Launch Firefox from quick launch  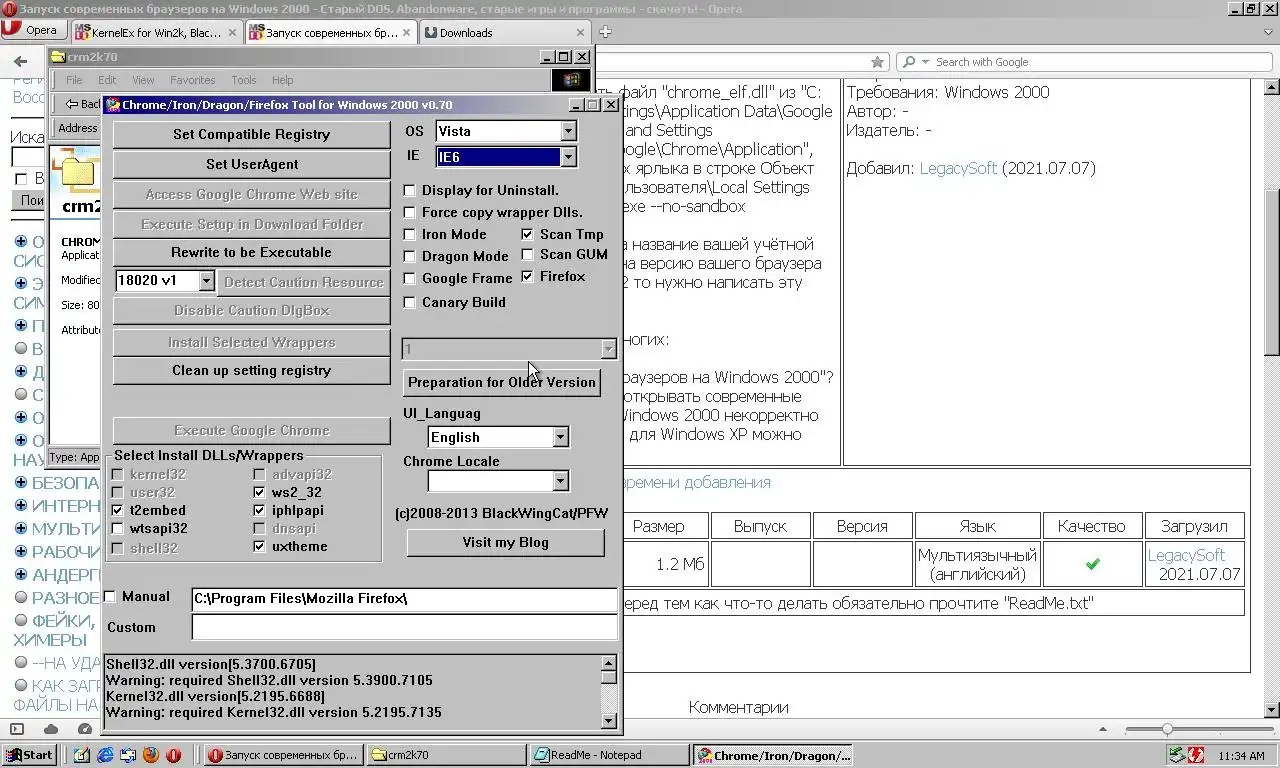151,755
